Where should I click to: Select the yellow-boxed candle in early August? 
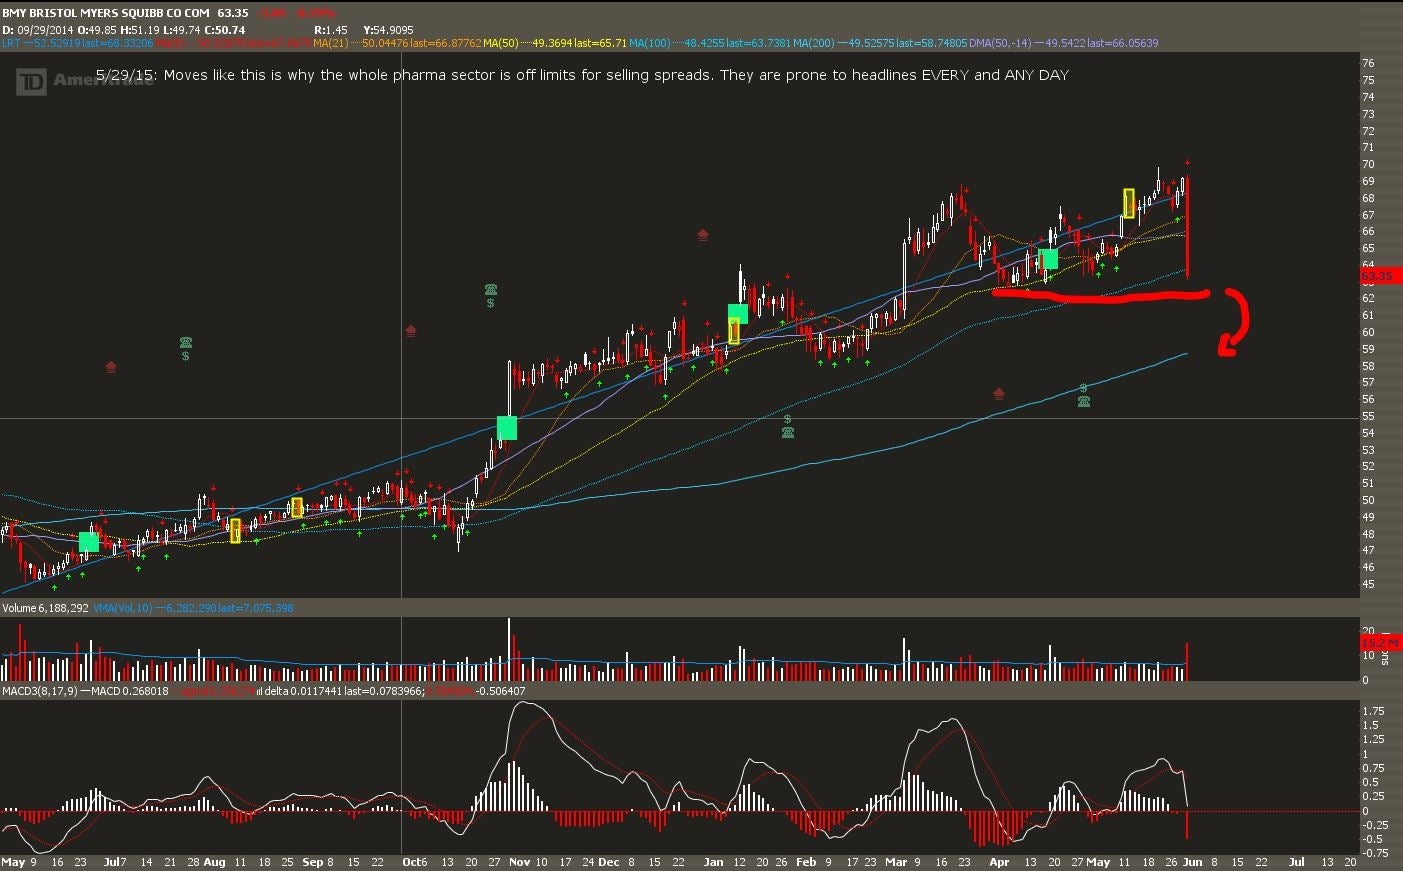(235, 531)
